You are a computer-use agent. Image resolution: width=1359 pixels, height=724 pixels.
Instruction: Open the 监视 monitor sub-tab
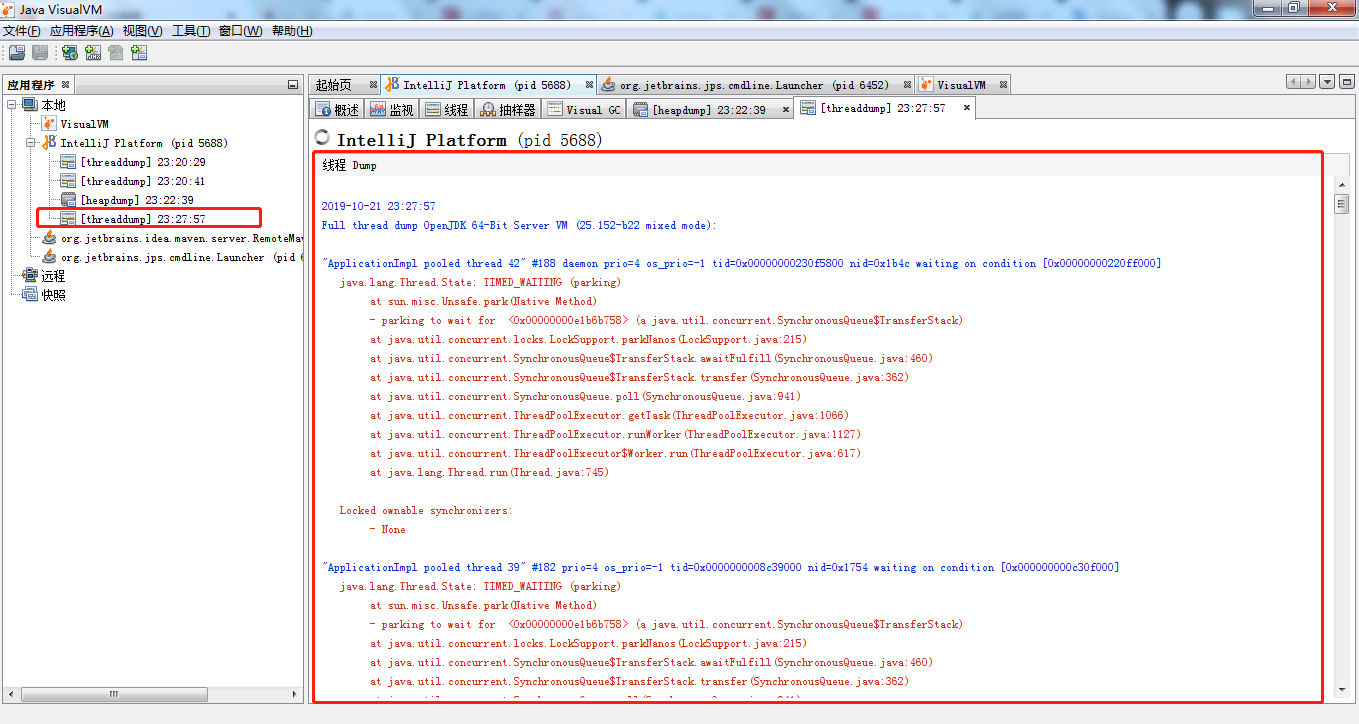[x=392, y=109]
